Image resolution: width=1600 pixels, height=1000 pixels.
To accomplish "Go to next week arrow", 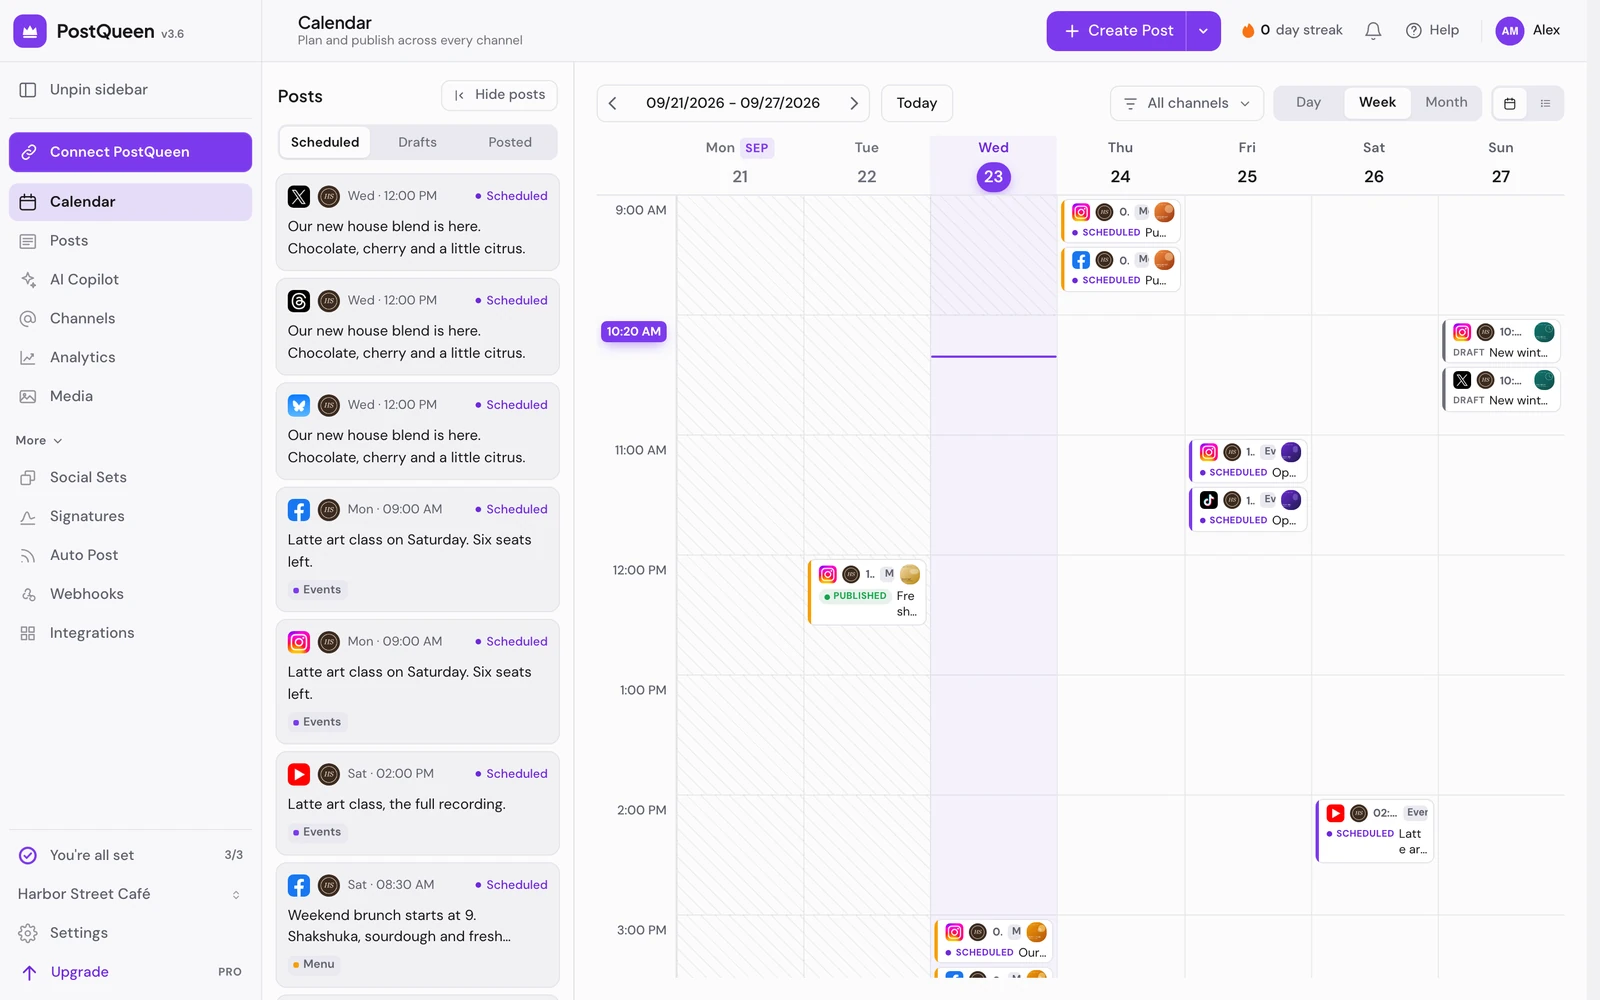I will tap(854, 103).
